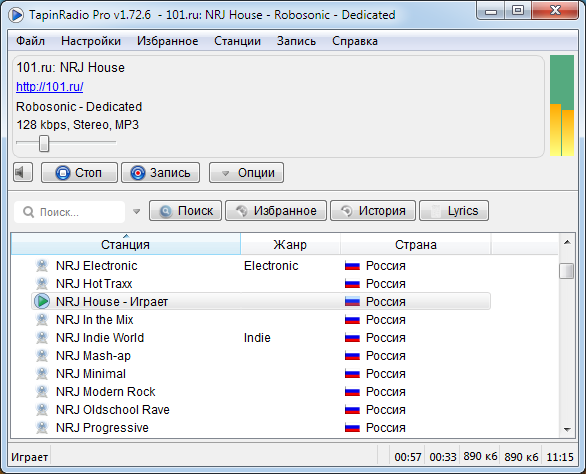
Task: Click the TapinRadio app icon in title bar
Action: [16, 15]
